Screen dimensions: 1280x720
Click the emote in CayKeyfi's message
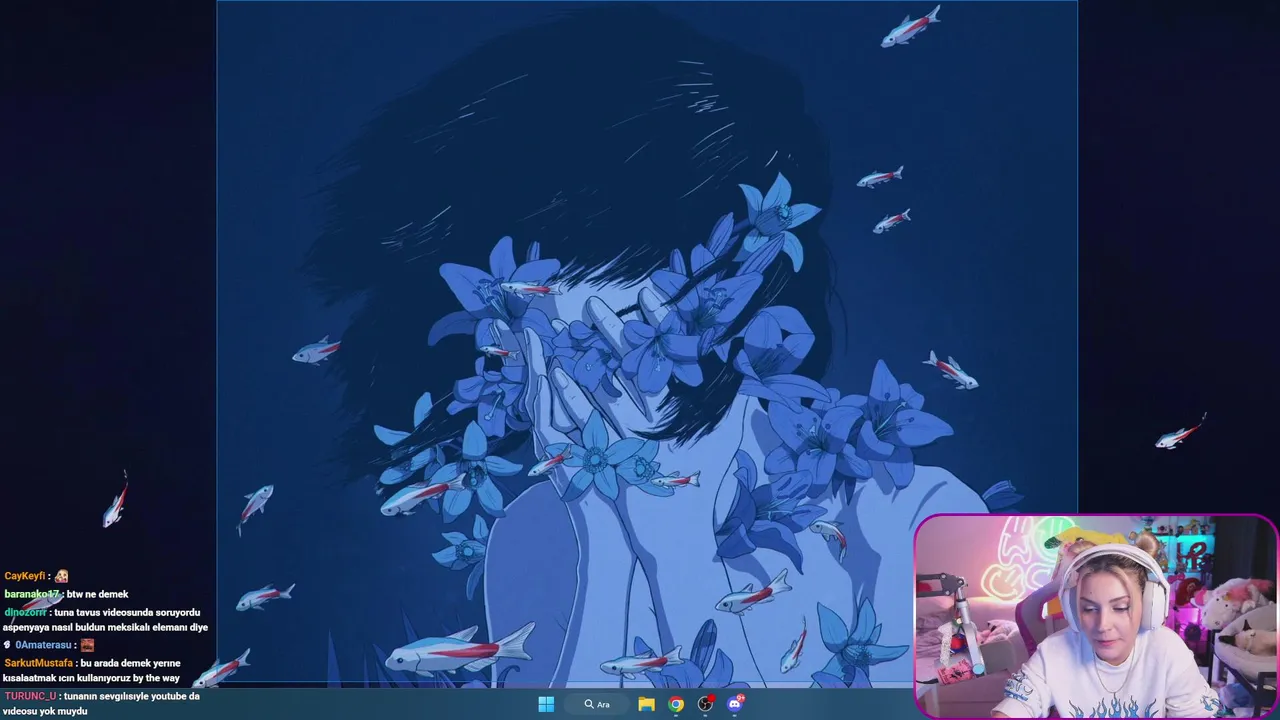tap(62, 577)
